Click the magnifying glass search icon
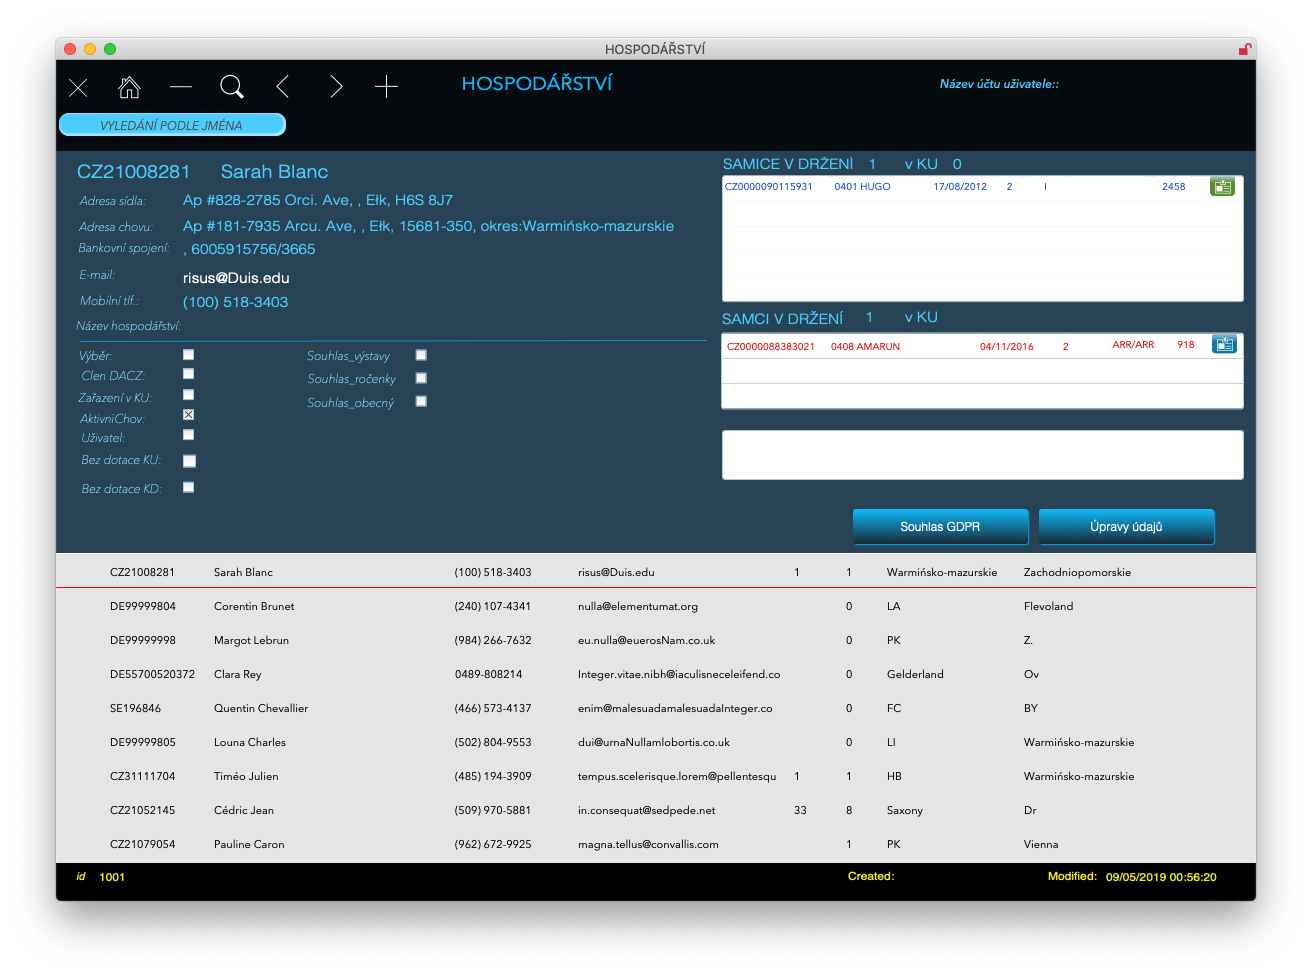This screenshot has height=975, width=1312. pos(232,87)
